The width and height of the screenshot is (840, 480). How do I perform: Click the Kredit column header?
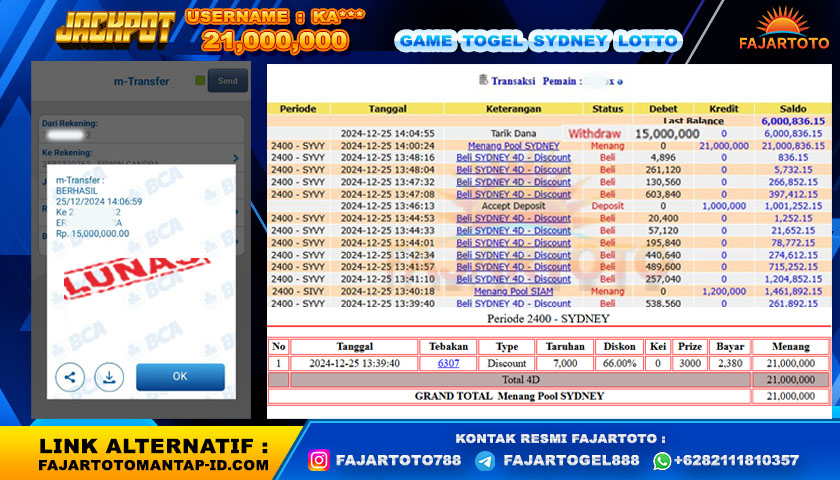(x=724, y=109)
